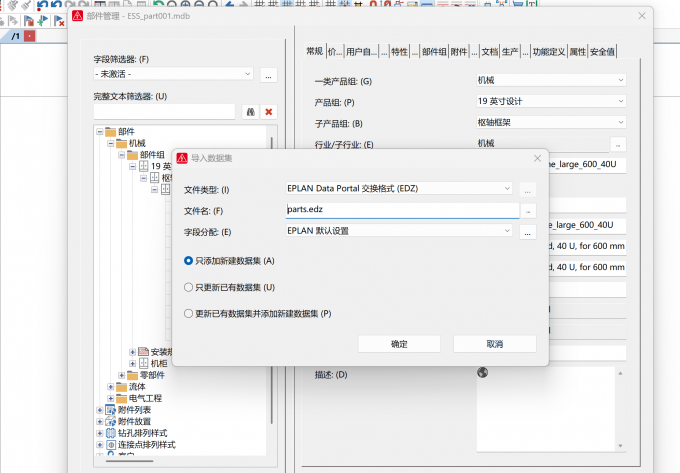
Task: Expand the 流体 tree node
Action: click(x=111, y=387)
